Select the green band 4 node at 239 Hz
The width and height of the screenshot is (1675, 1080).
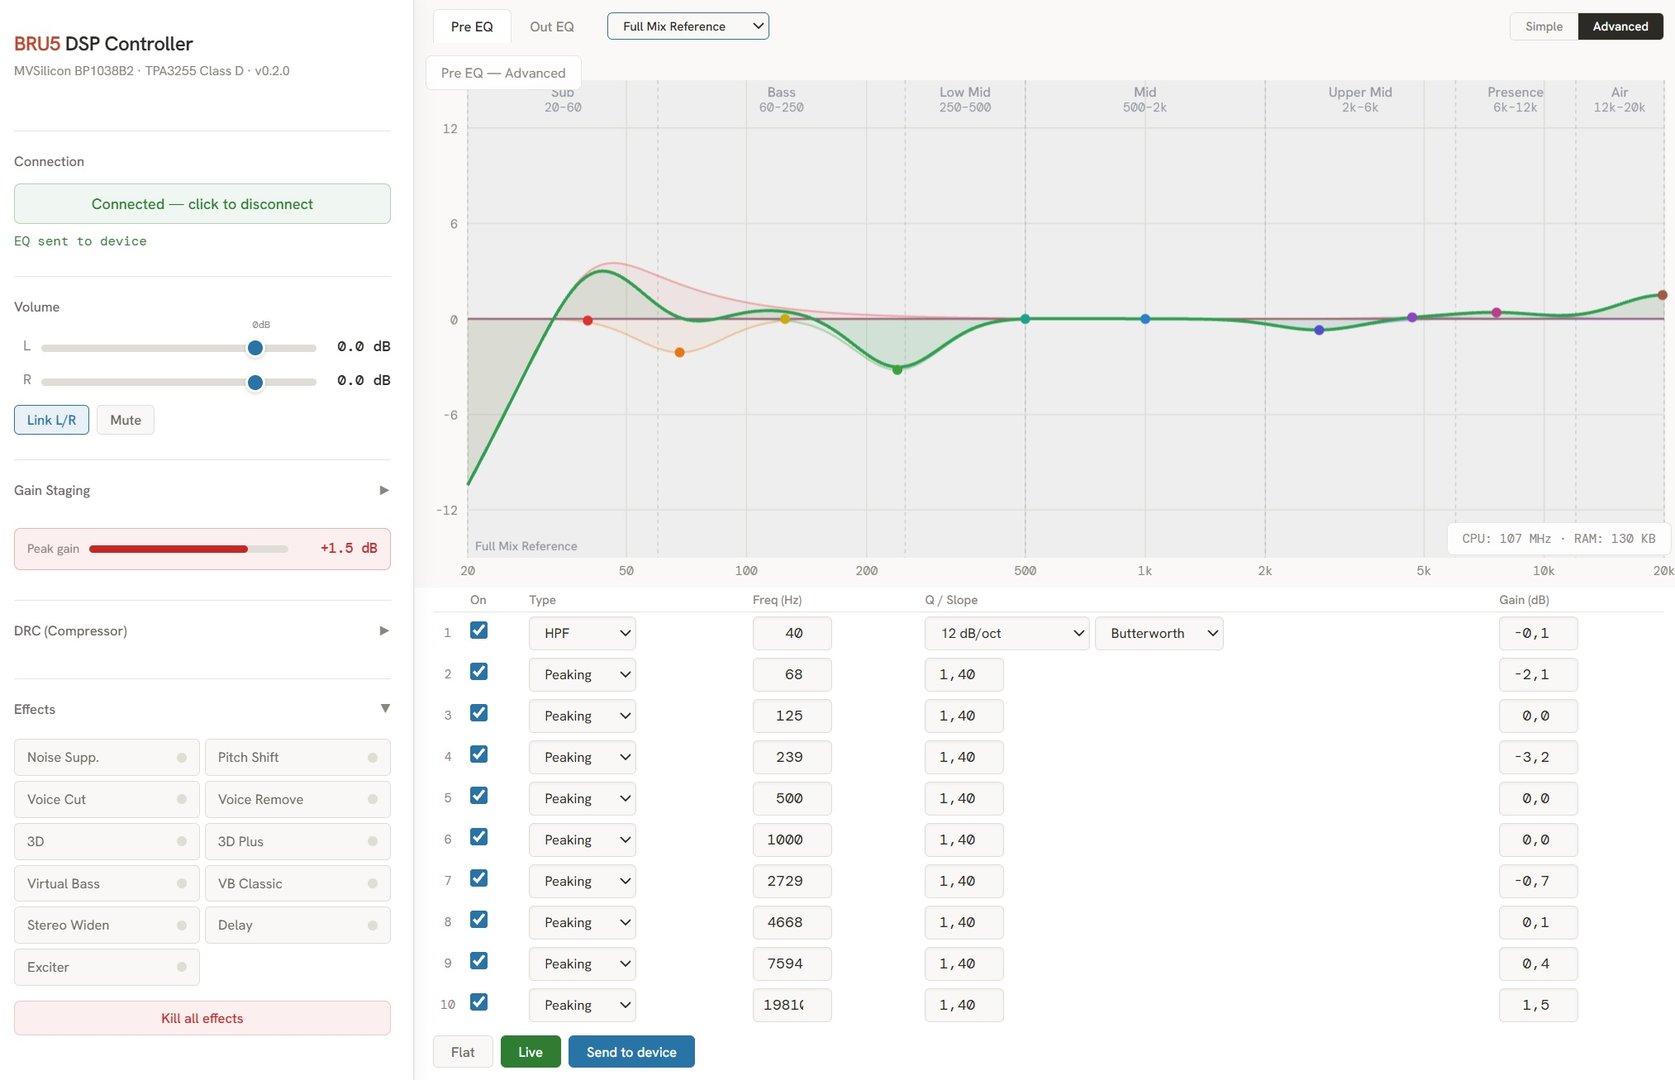pos(897,370)
